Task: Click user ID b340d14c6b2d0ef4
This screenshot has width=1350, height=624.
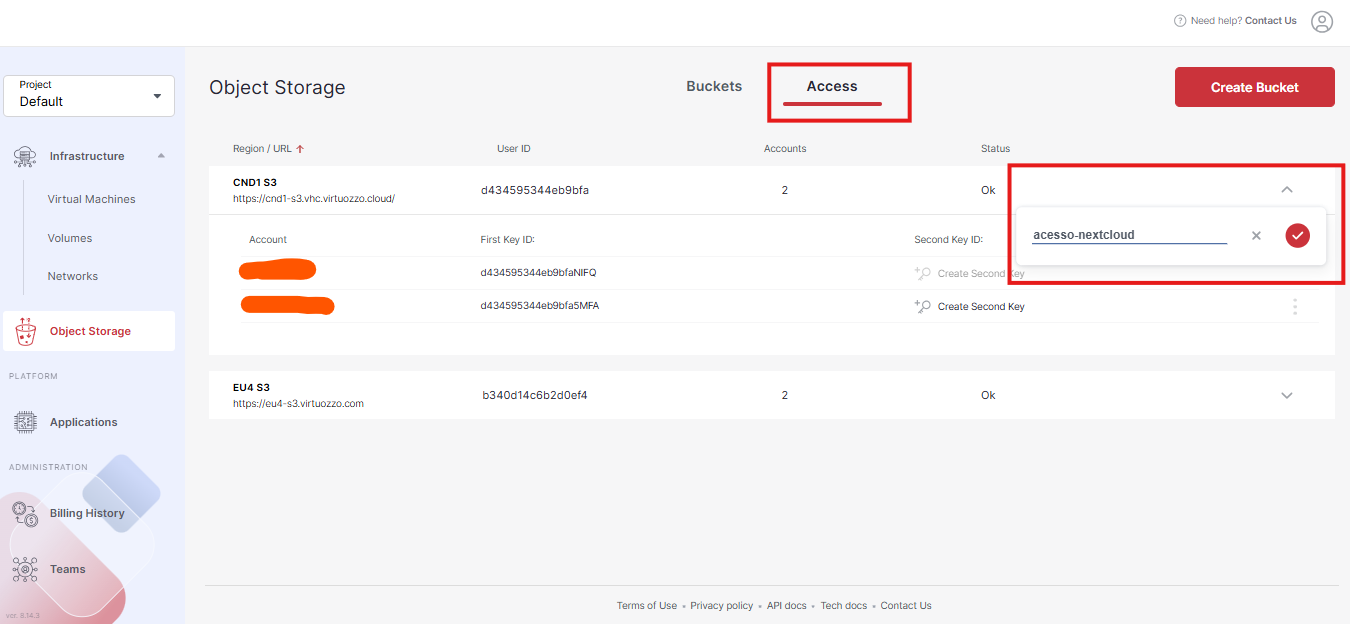Action: [535, 395]
